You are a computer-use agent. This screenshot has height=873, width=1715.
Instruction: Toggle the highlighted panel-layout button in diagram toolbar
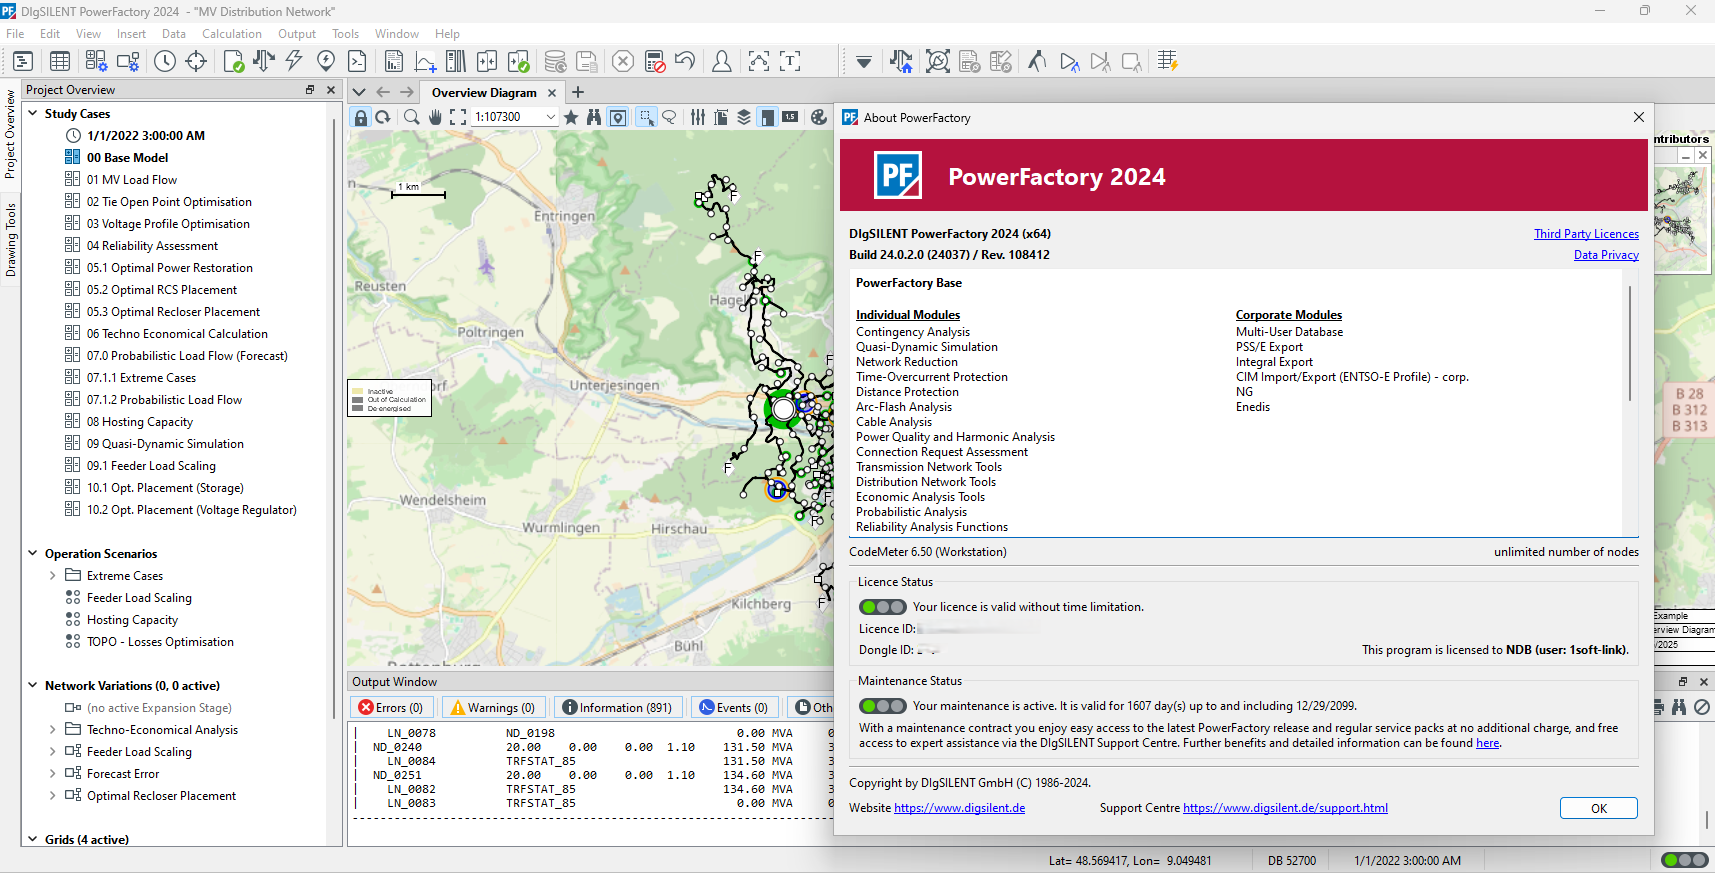tap(767, 117)
